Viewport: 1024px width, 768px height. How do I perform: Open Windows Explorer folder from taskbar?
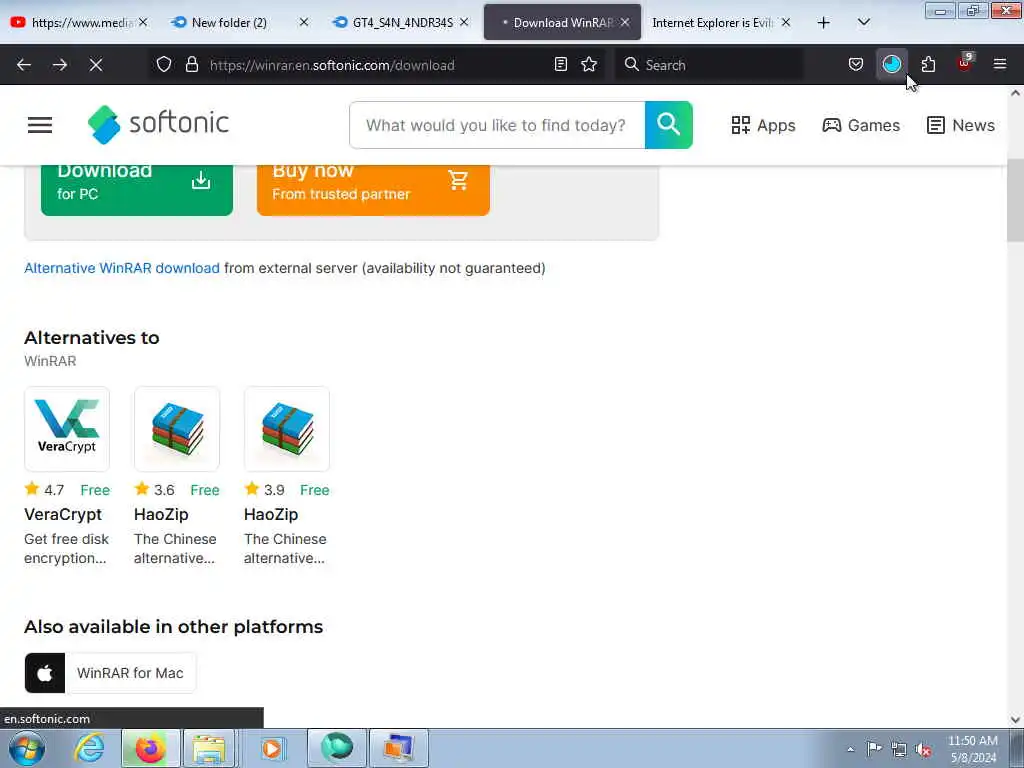pyautogui.click(x=209, y=748)
